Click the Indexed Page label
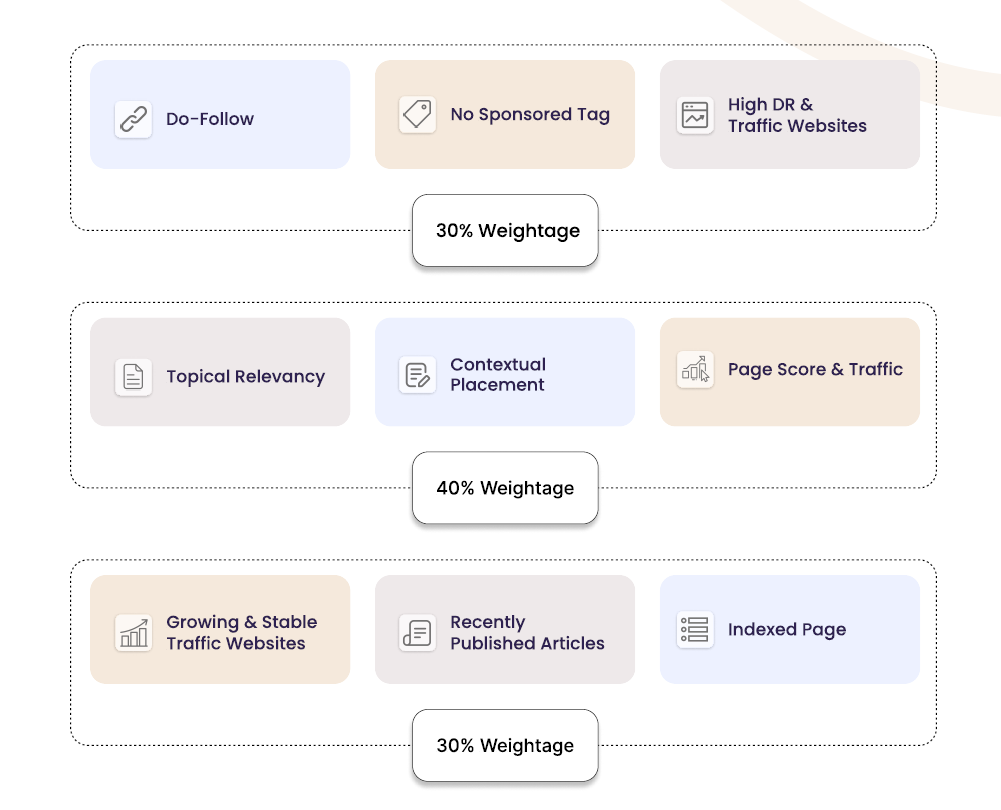 787,630
